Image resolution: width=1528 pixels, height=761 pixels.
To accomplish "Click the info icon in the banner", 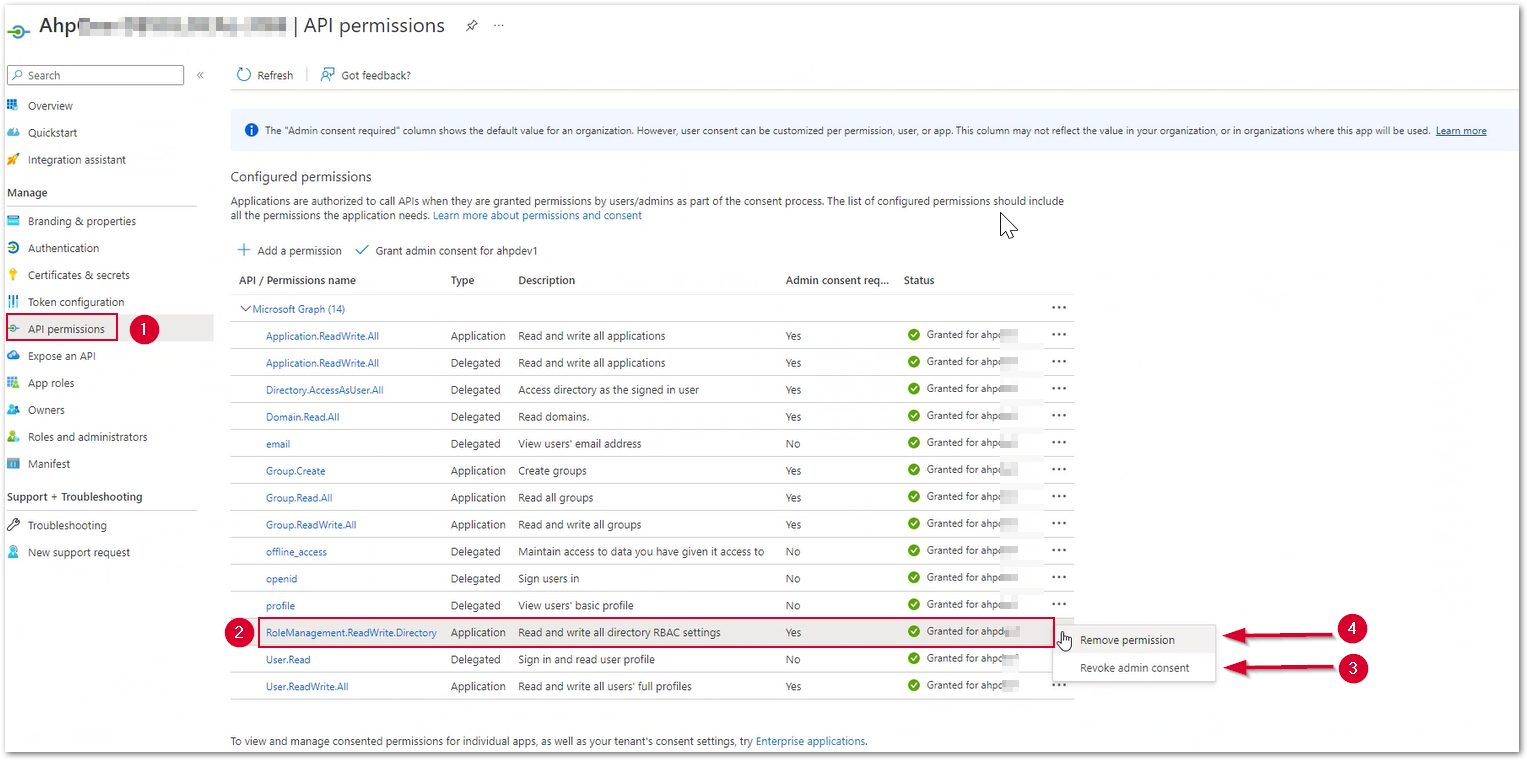I will (251, 130).
